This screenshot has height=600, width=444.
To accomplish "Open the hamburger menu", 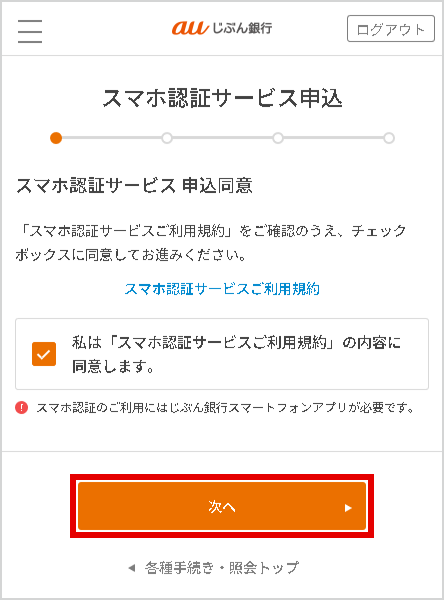I will coord(30,31).
